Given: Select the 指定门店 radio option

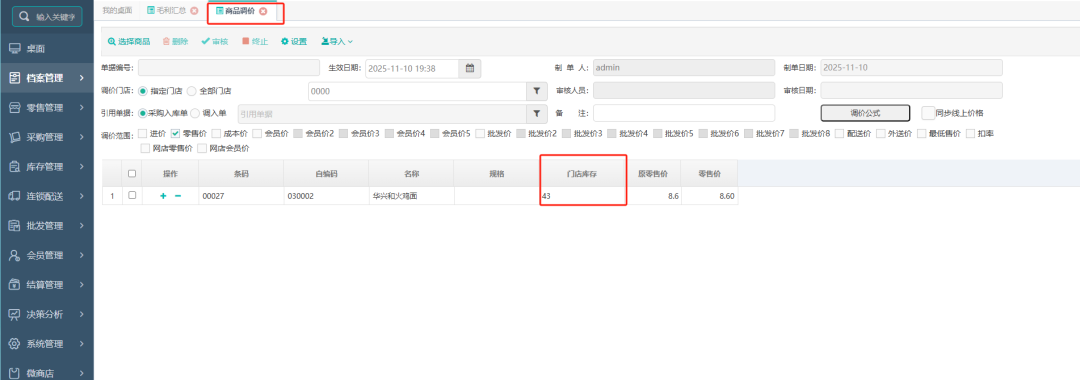Looking at the screenshot, I should coord(143,91).
